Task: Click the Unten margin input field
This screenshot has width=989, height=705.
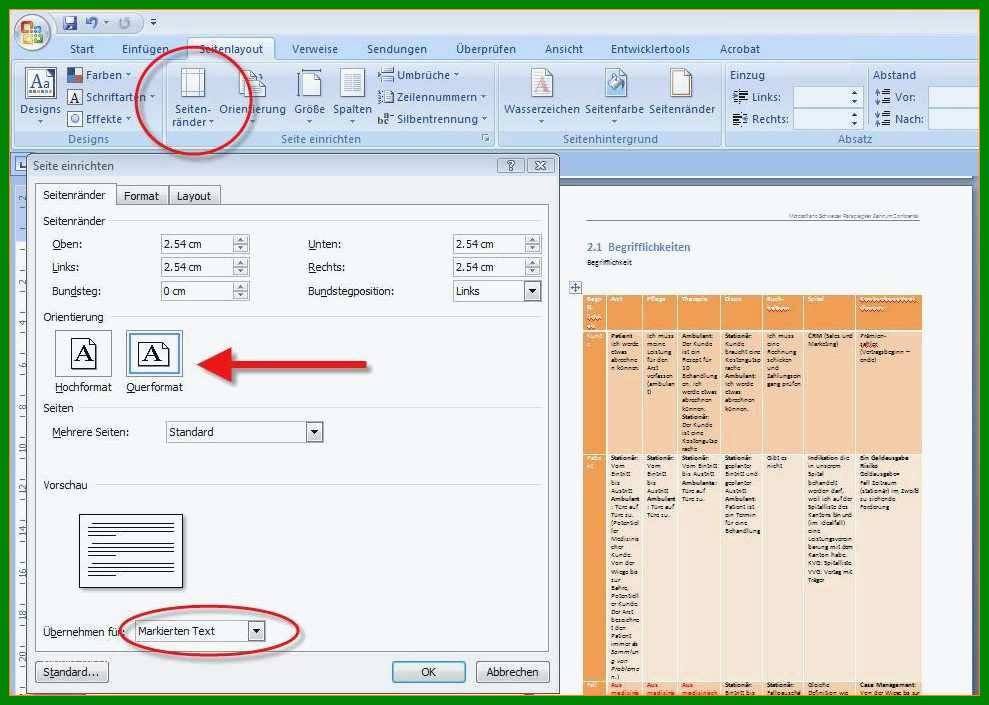Action: point(489,244)
